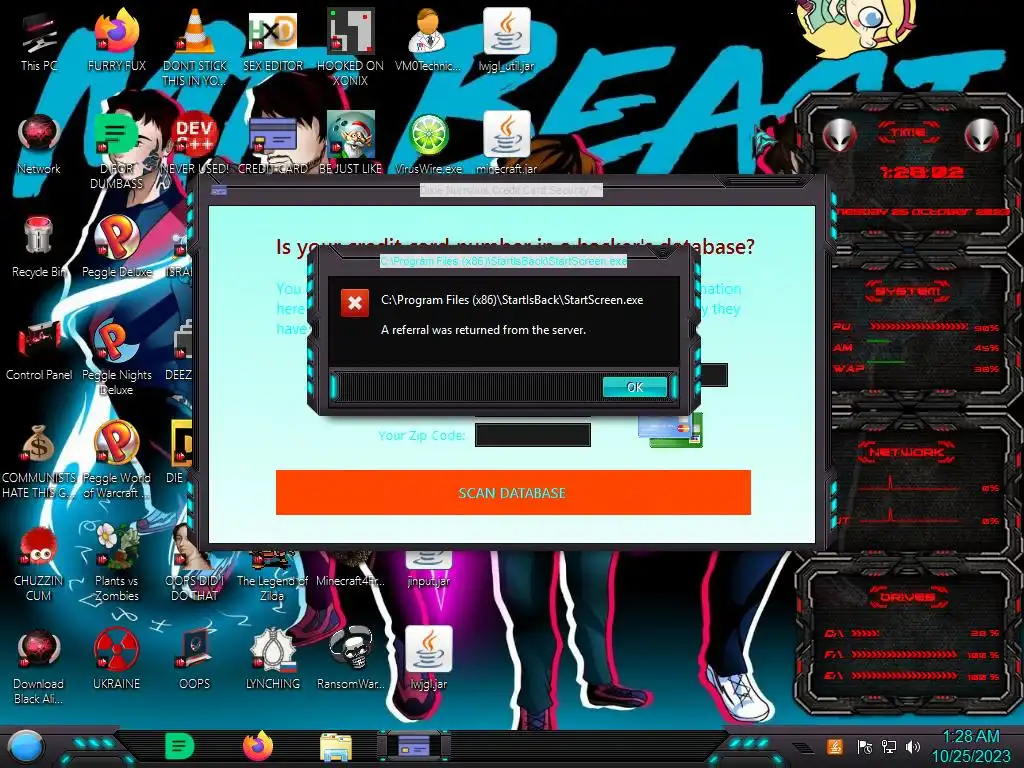The width and height of the screenshot is (1024, 768).
Task: Open the CREDIT CARD desktop icon
Action: (273, 144)
